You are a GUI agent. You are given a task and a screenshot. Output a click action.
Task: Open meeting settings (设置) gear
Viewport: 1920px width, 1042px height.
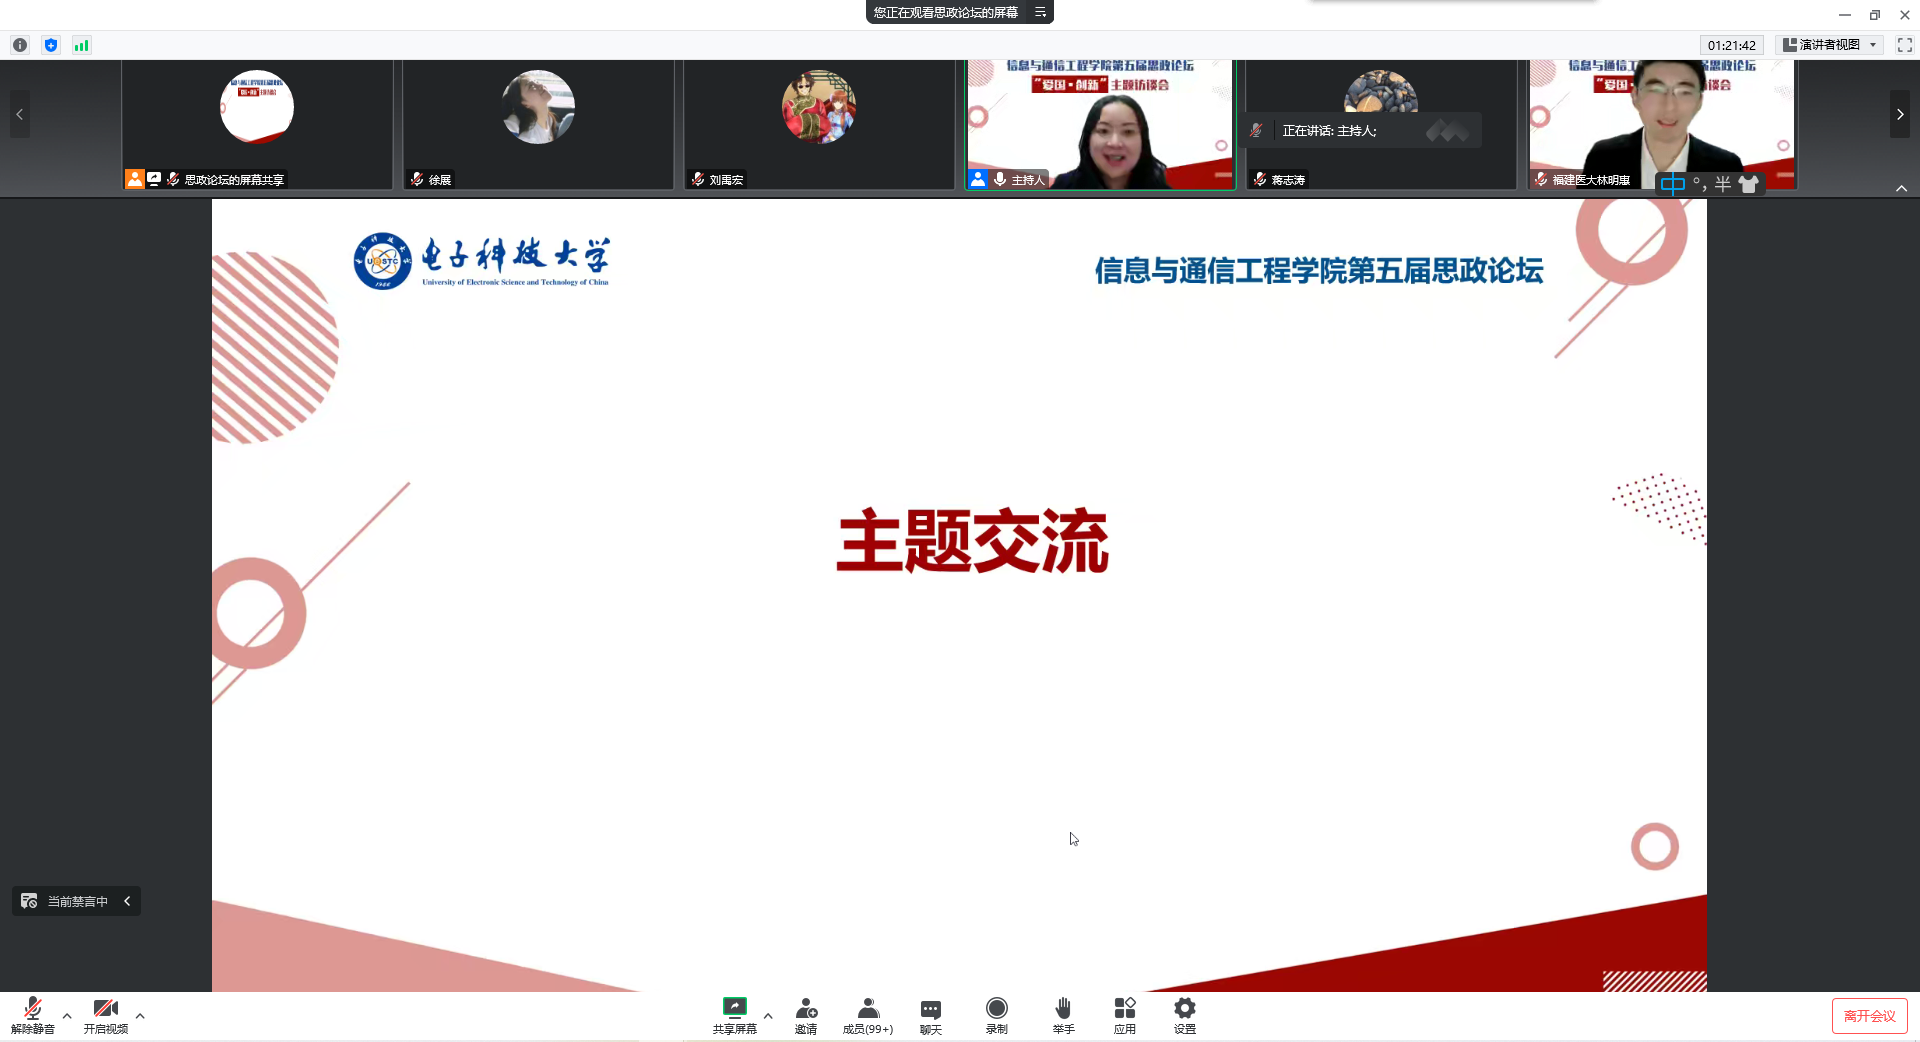point(1184,1014)
